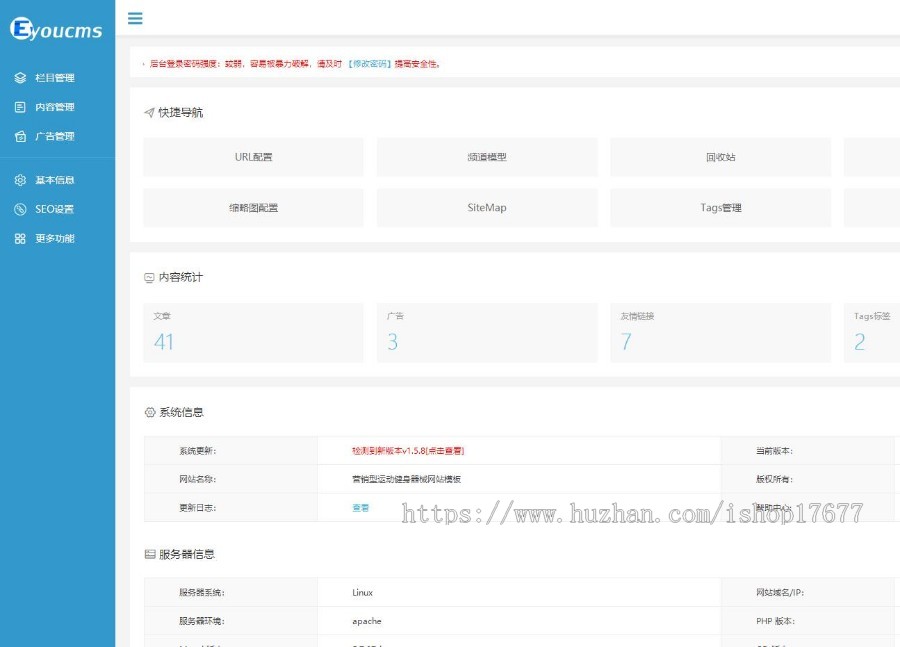Viewport: 900px width, 647px height.
Task: Click the 营销型运动健身器械网站模板 site name
Action: [x=406, y=479]
